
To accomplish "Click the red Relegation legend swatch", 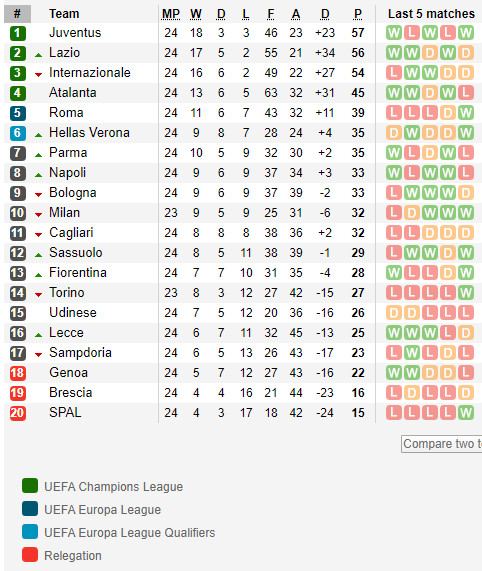I will pos(30,555).
